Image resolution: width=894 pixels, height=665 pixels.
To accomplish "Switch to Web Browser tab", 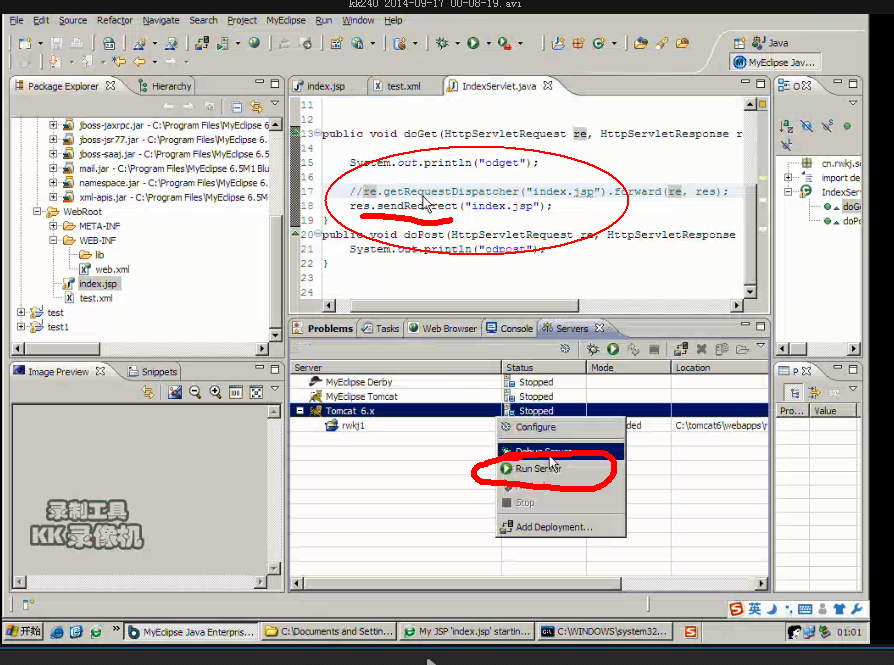I will (443, 329).
